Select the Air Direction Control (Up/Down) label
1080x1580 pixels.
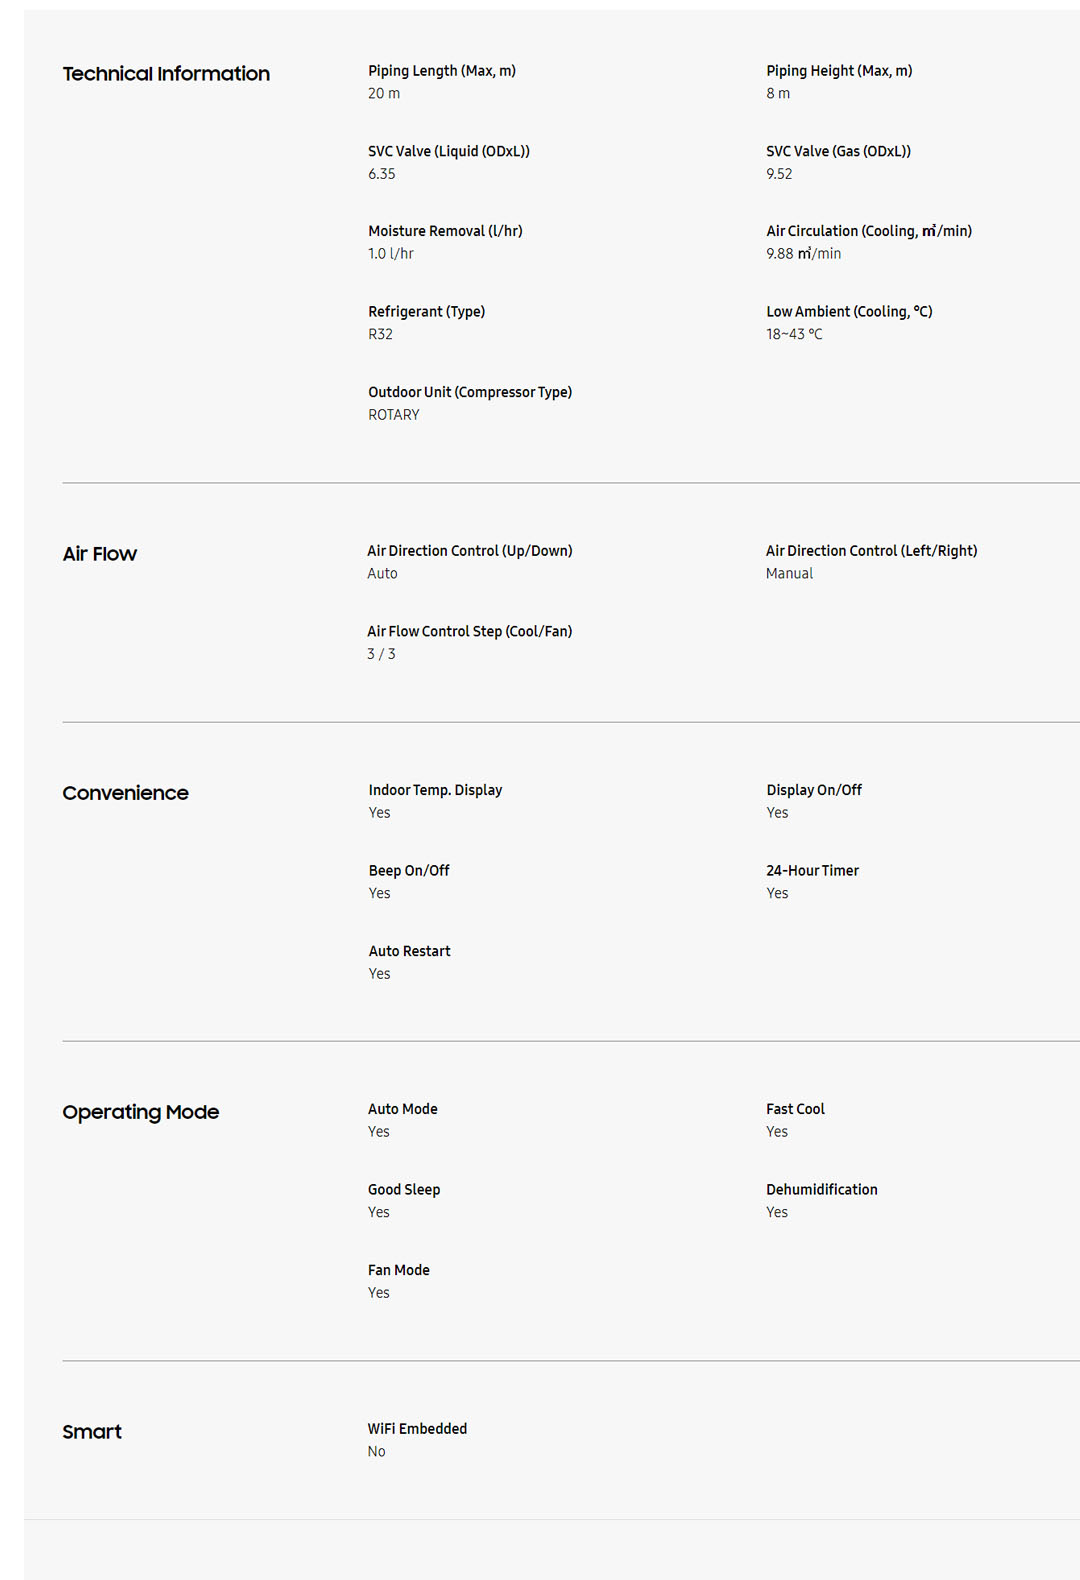[470, 551]
